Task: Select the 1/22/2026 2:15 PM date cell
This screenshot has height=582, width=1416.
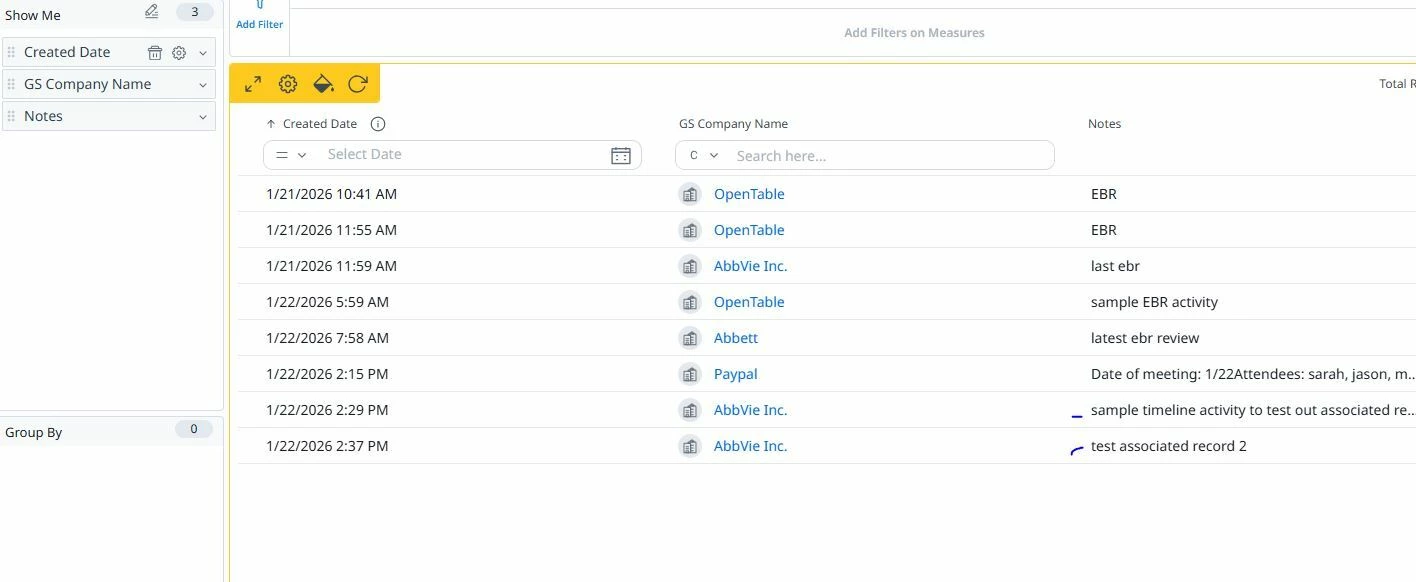Action: (x=327, y=374)
